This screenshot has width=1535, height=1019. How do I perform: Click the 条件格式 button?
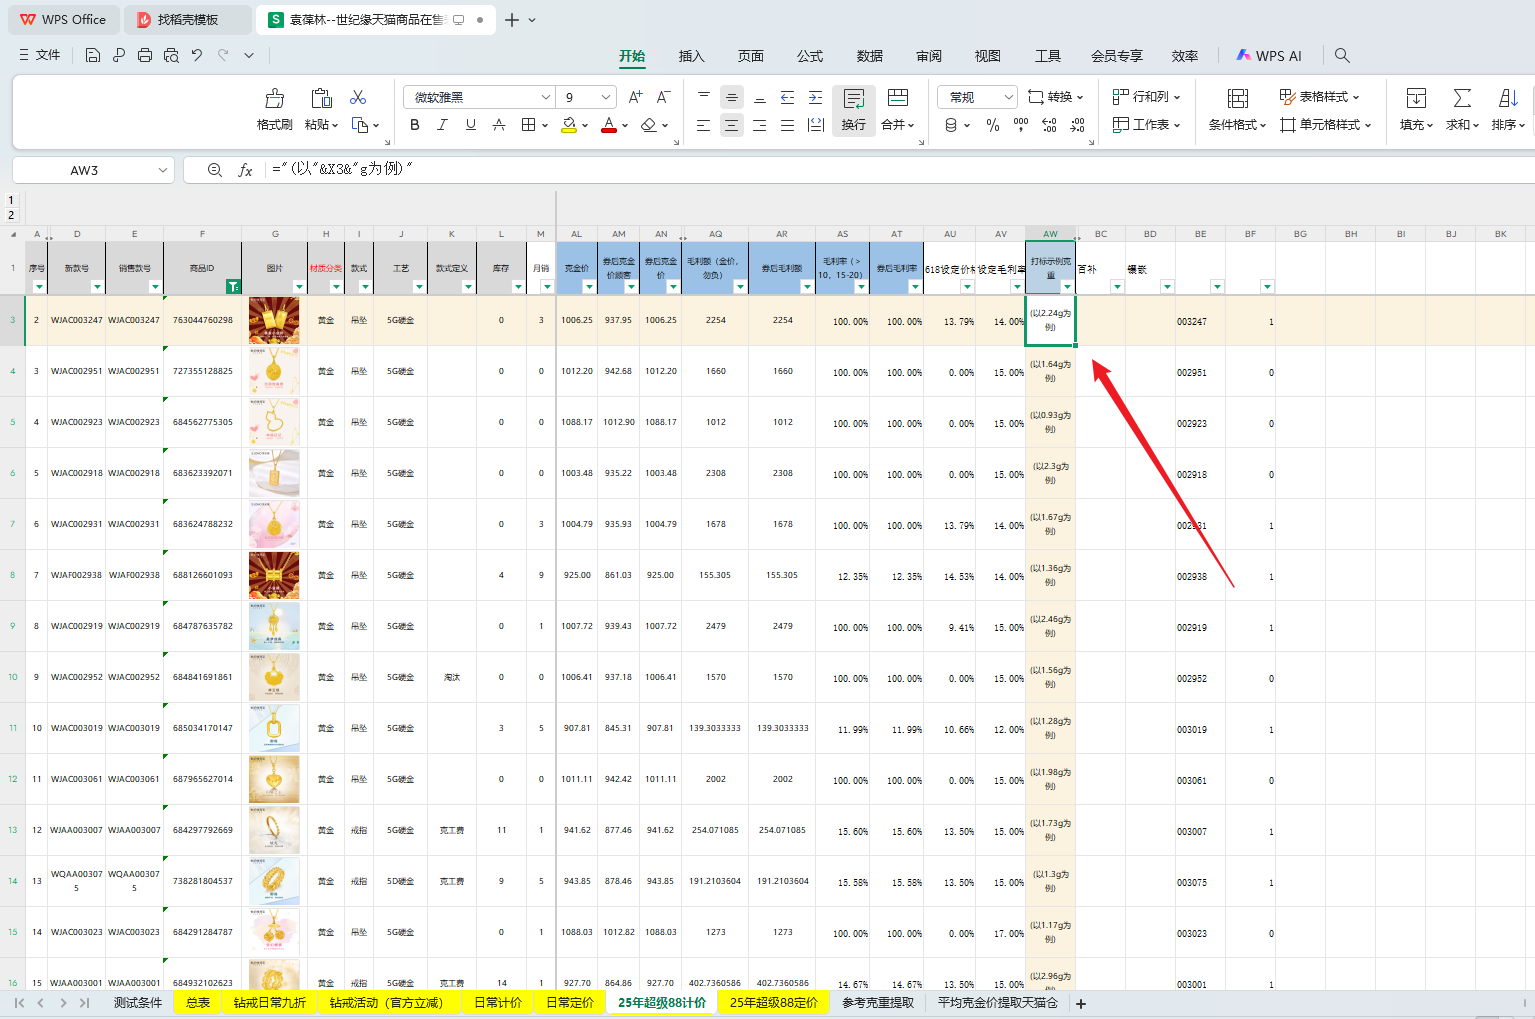point(1237,109)
